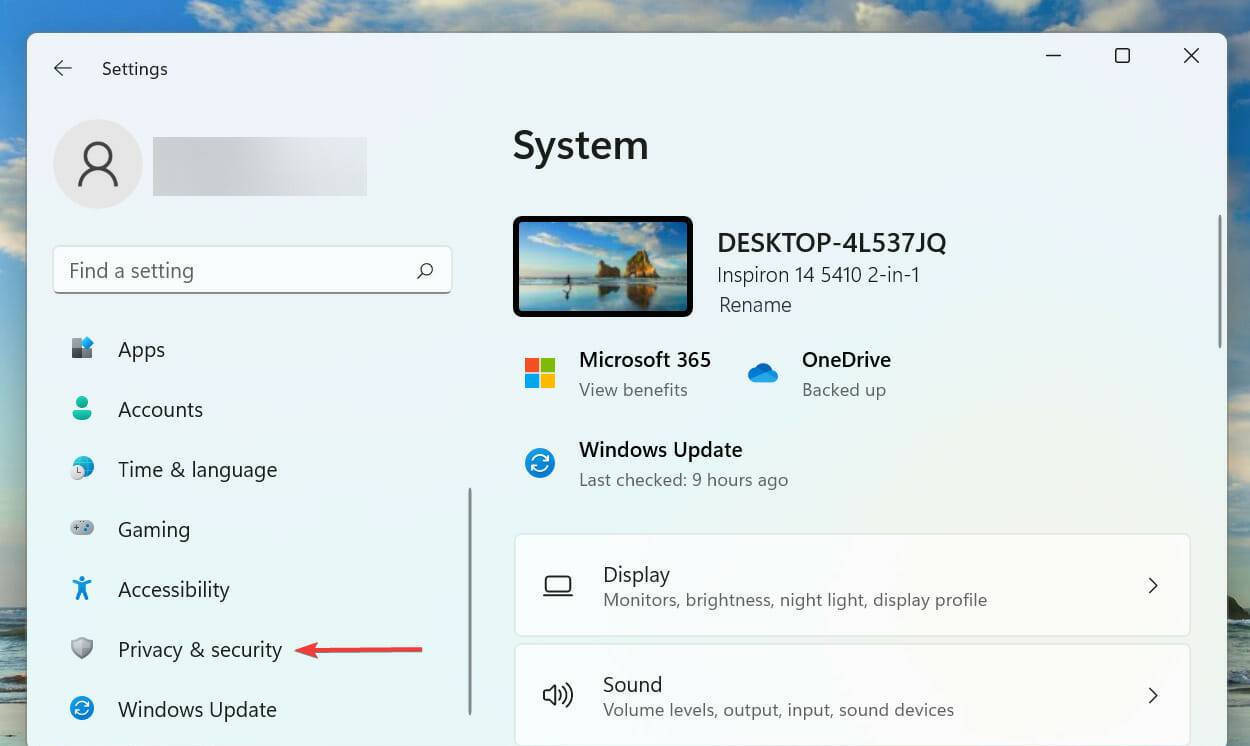This screenshot has height=746, width=1250.
Task: Click the device wallpaper thumbnail
Action: [x=602, y=265]
